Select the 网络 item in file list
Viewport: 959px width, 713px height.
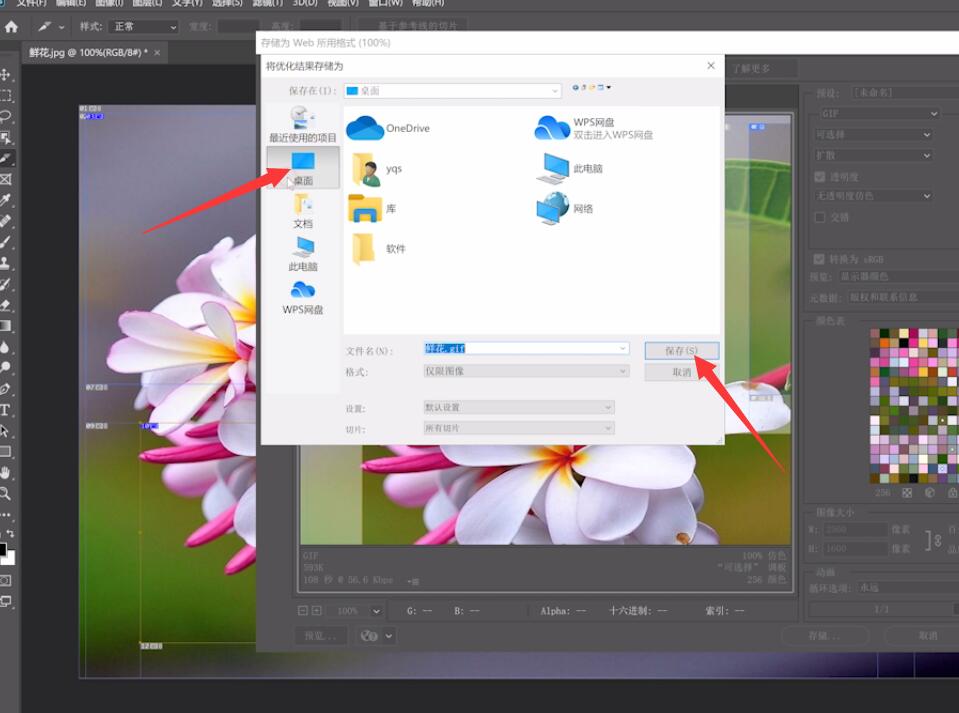(564, 209)
